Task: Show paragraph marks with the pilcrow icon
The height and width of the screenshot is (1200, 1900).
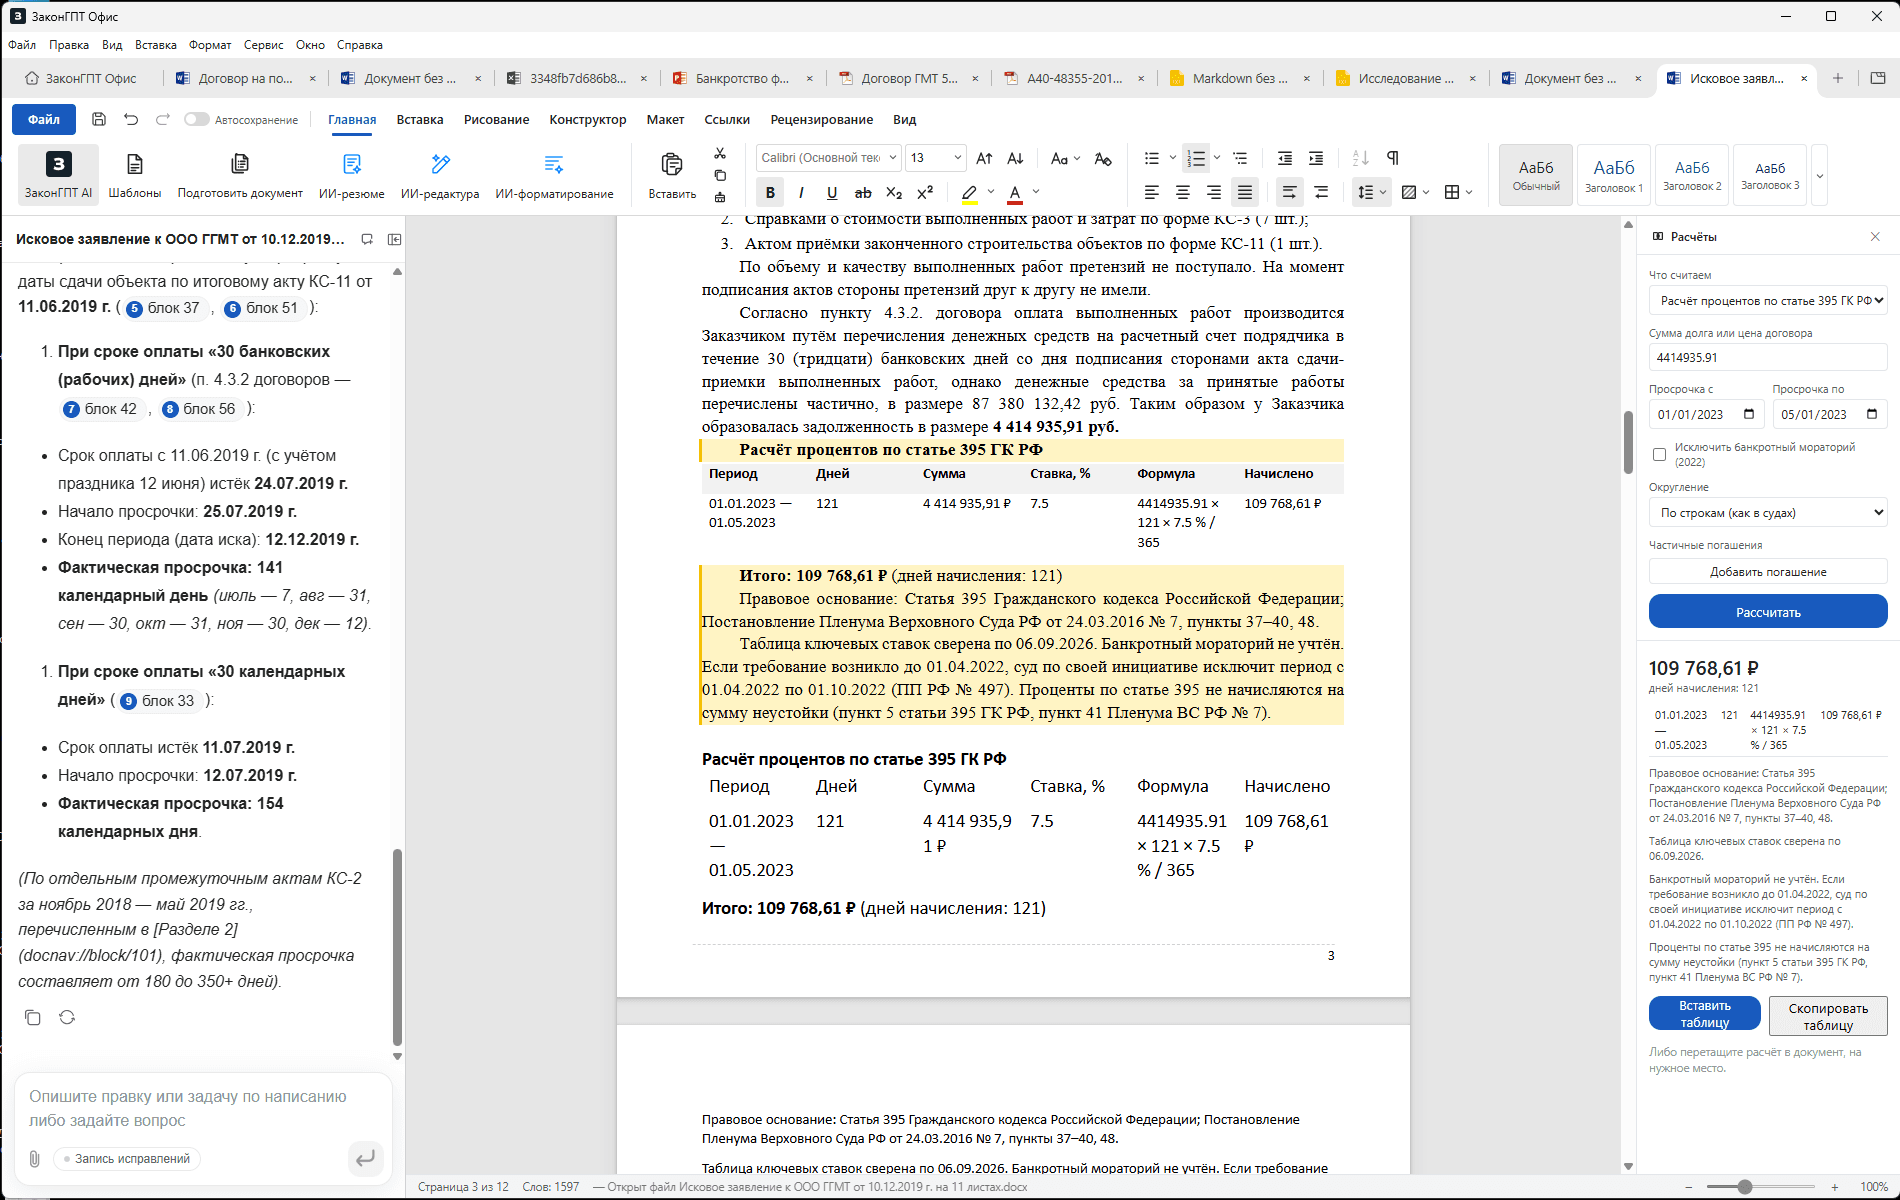Action: pos(1393,158)
